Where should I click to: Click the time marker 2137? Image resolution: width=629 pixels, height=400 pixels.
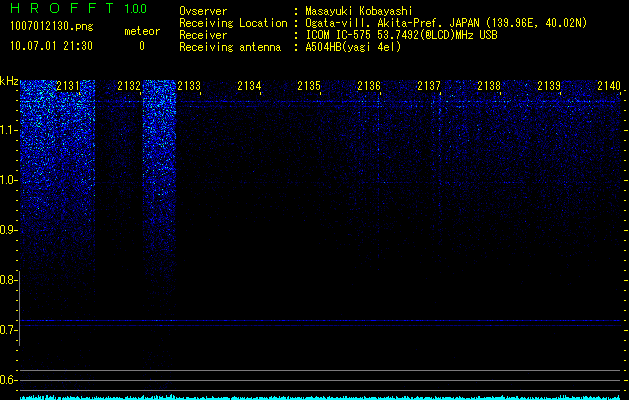point(429,86)
